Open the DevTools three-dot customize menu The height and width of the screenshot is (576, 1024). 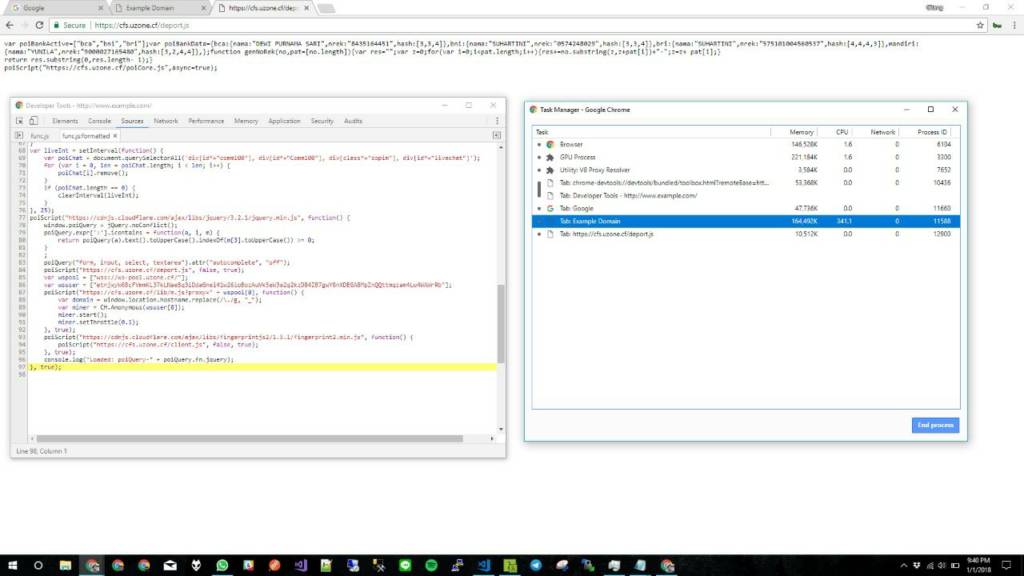[497, 121]
